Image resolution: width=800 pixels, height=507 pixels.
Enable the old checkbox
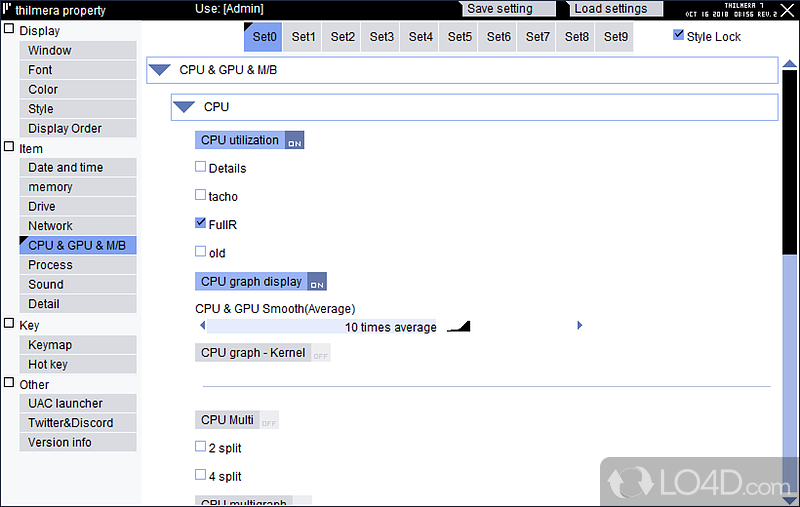201,251
